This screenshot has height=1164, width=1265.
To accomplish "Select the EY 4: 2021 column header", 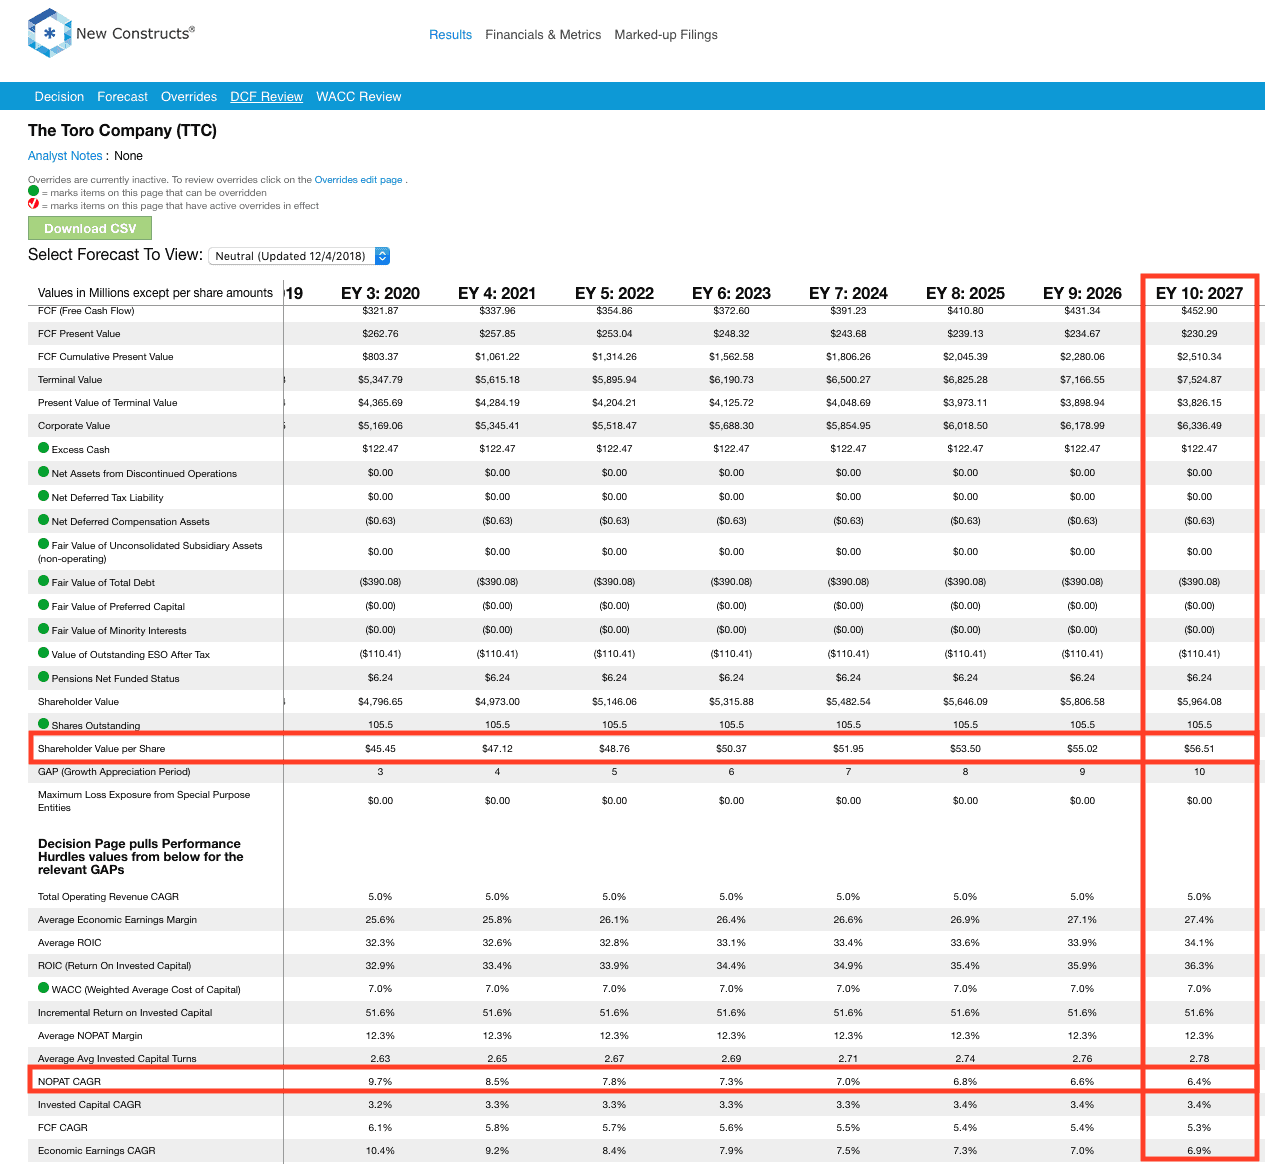I will (x=497, y=293).
